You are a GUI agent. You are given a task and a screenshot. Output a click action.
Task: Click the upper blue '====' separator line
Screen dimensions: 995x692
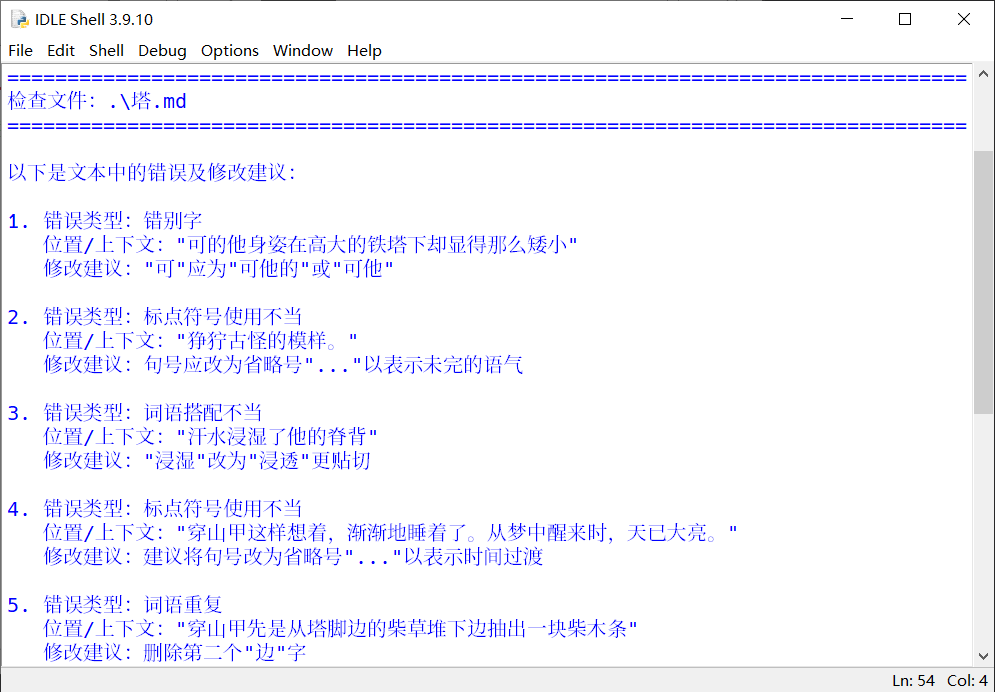pyautogui.click(x=487, y=78)
